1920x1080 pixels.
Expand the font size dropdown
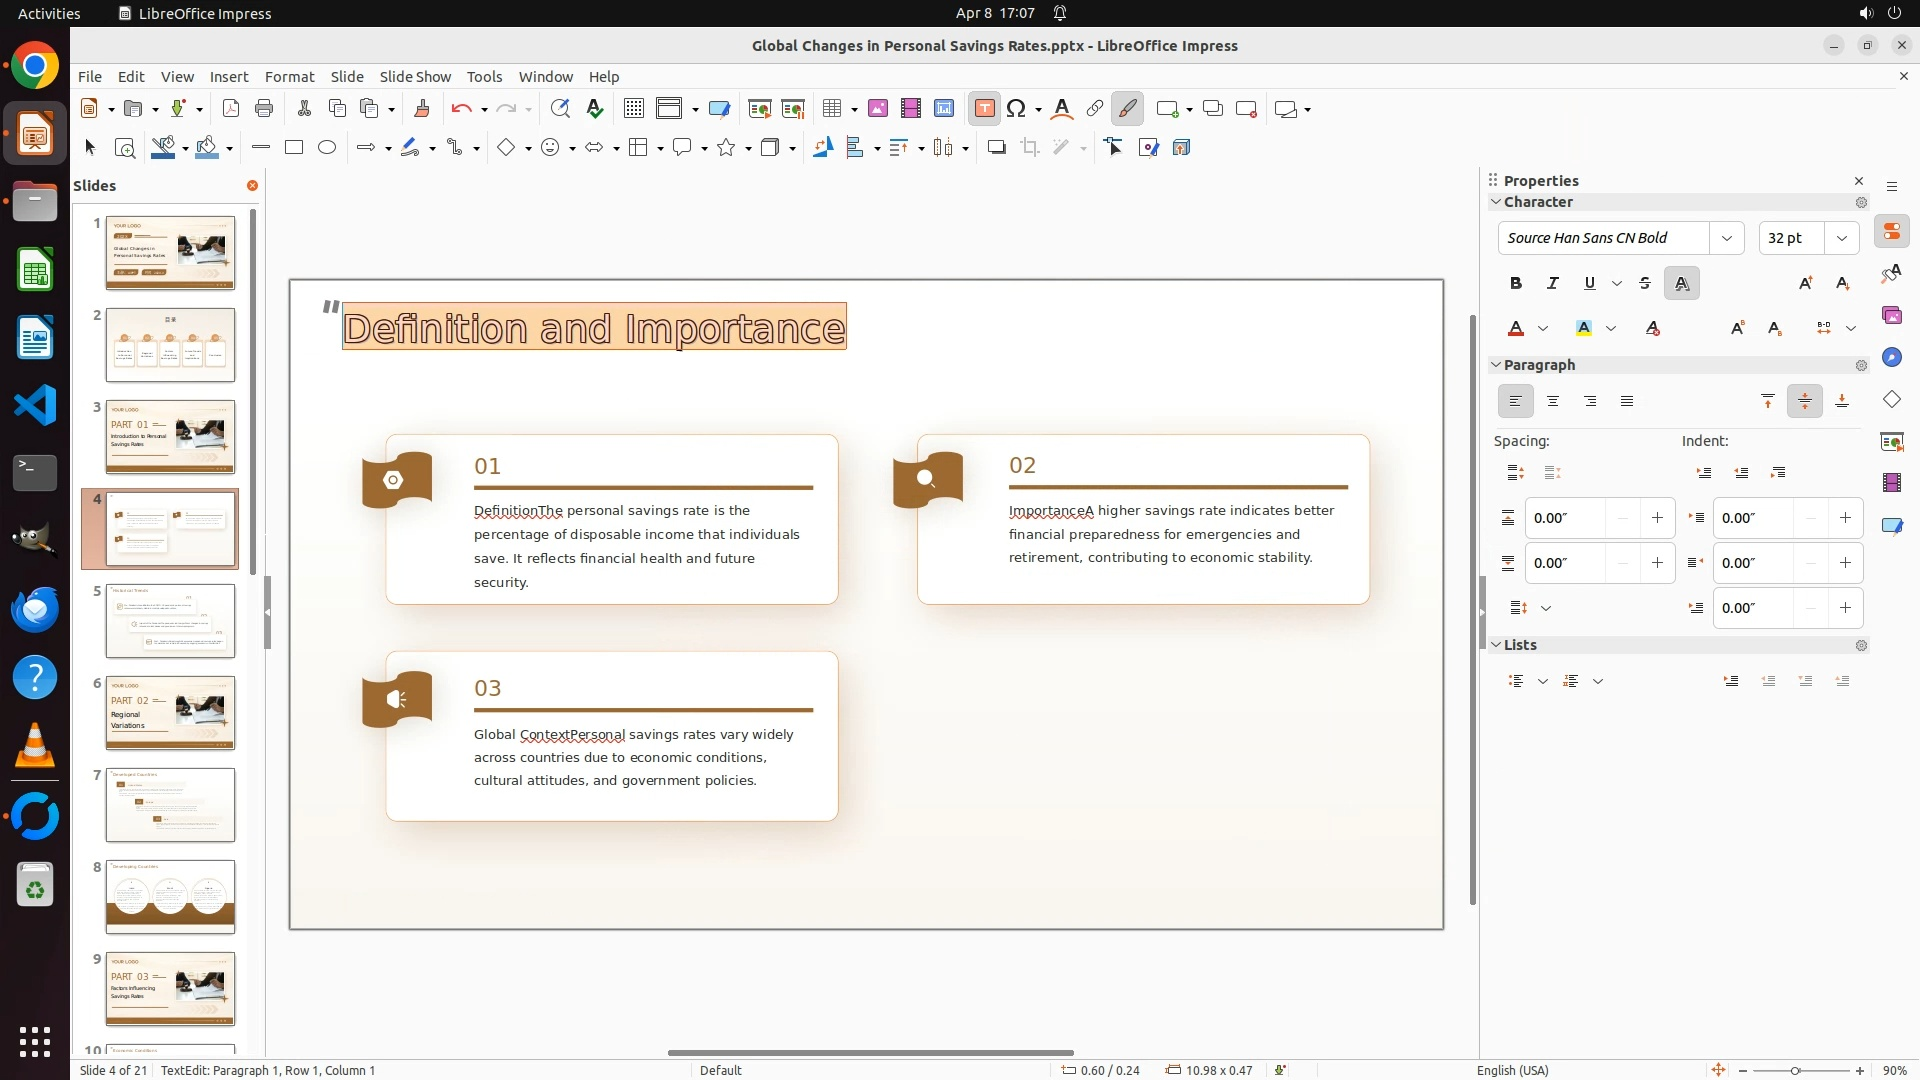pos(1842,238)
